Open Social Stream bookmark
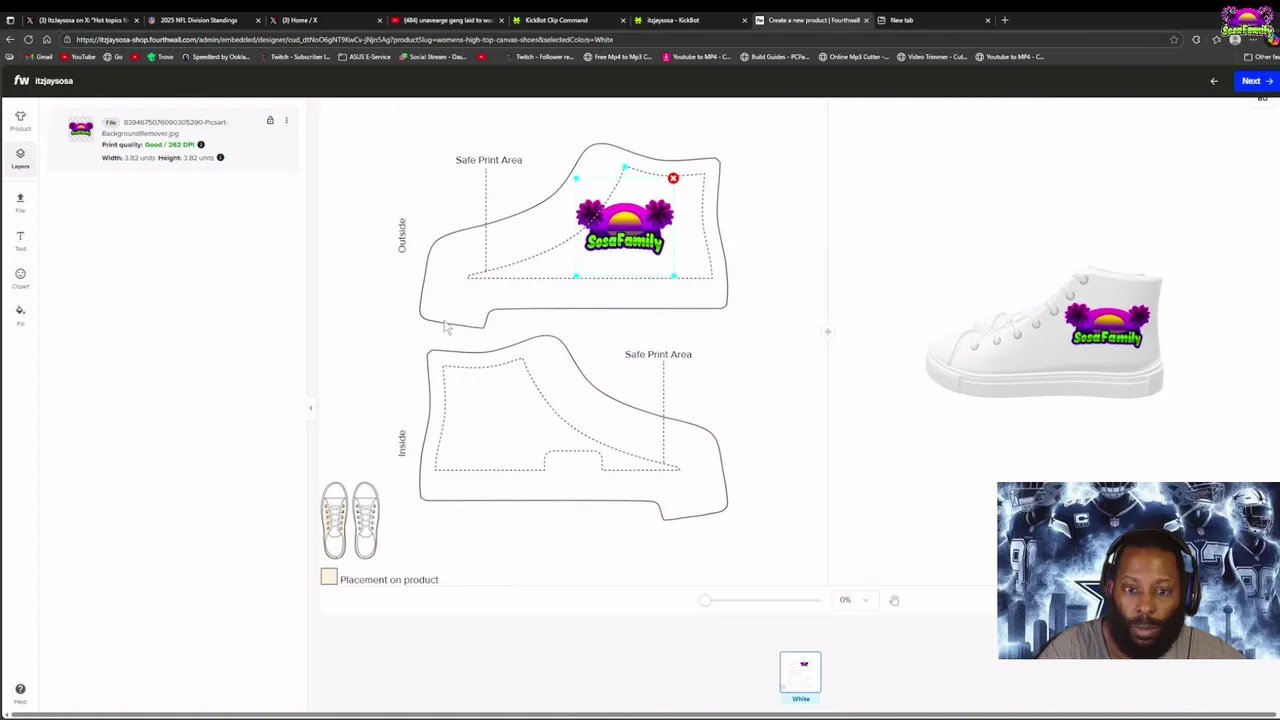 pos(434,57)
